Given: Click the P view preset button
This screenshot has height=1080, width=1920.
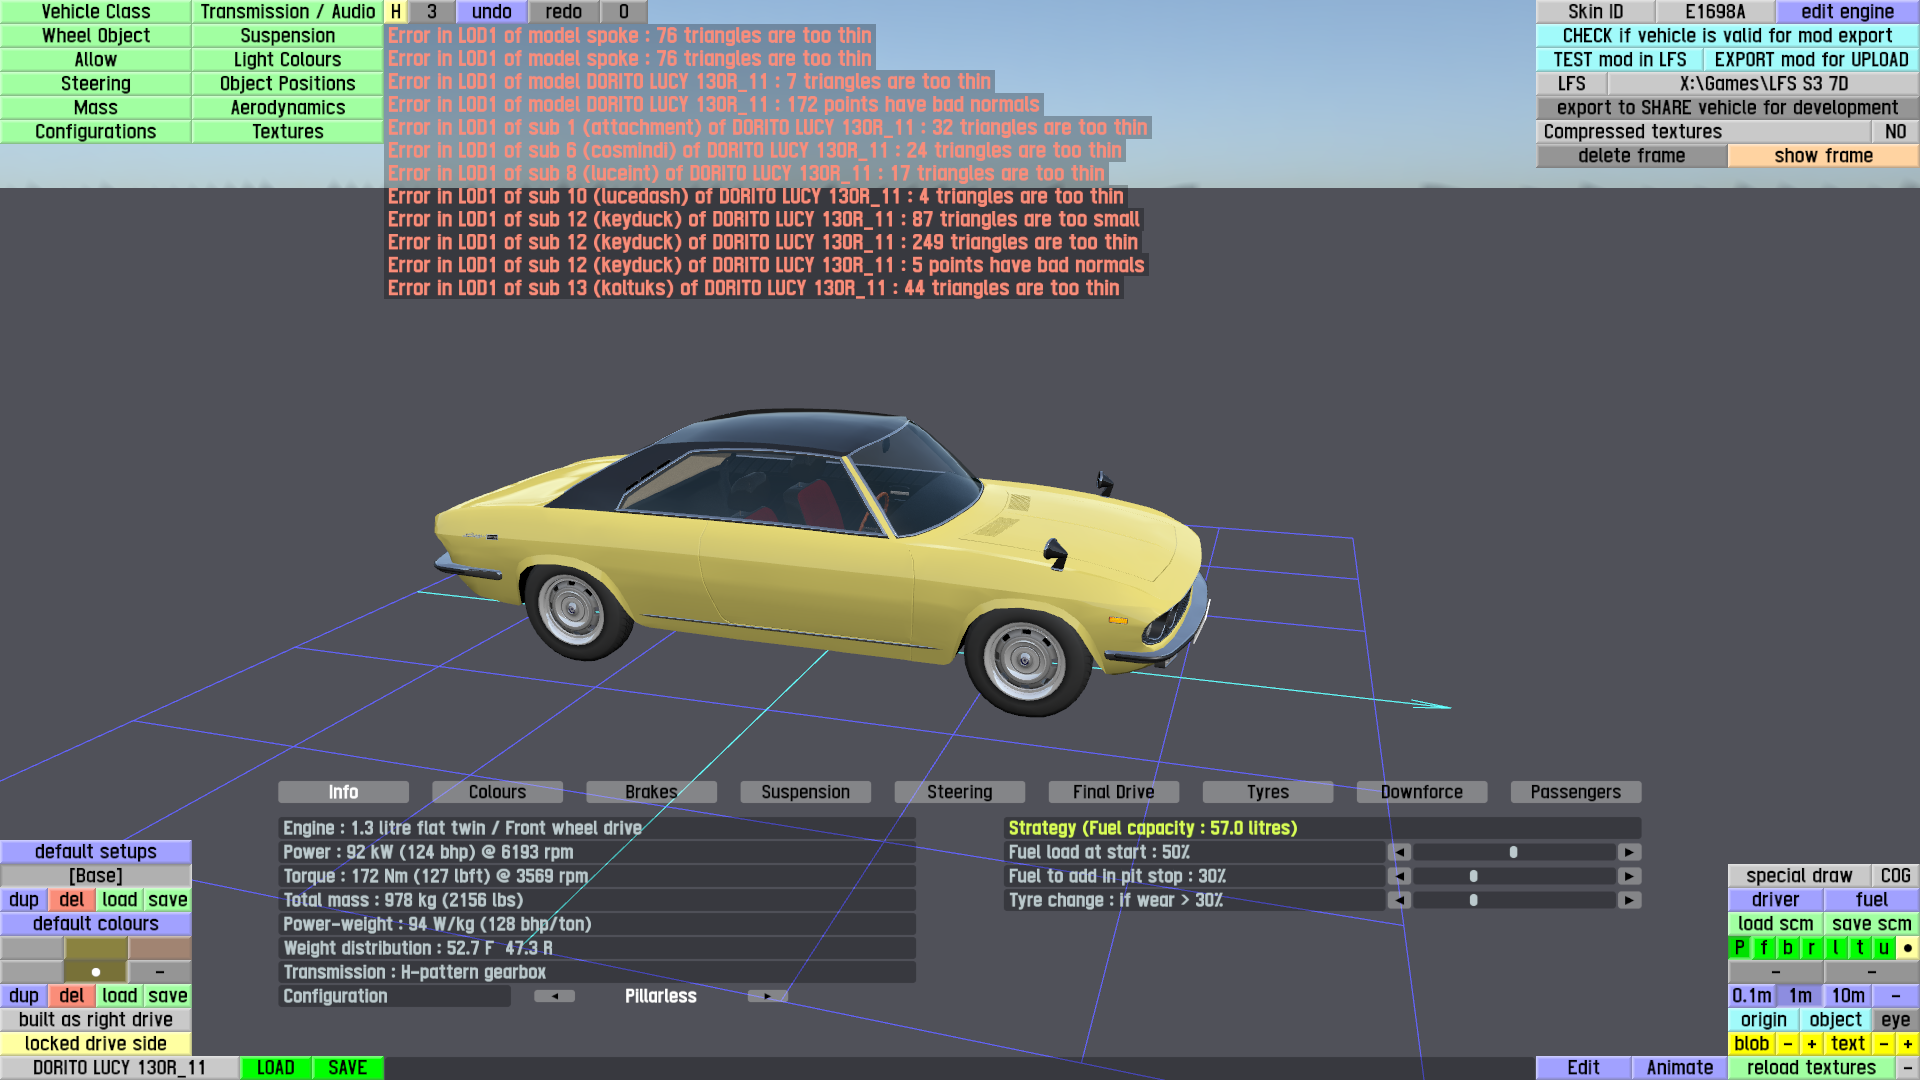Looking at the screenshot, I should pyautogui.click(x=1739, y=948).
